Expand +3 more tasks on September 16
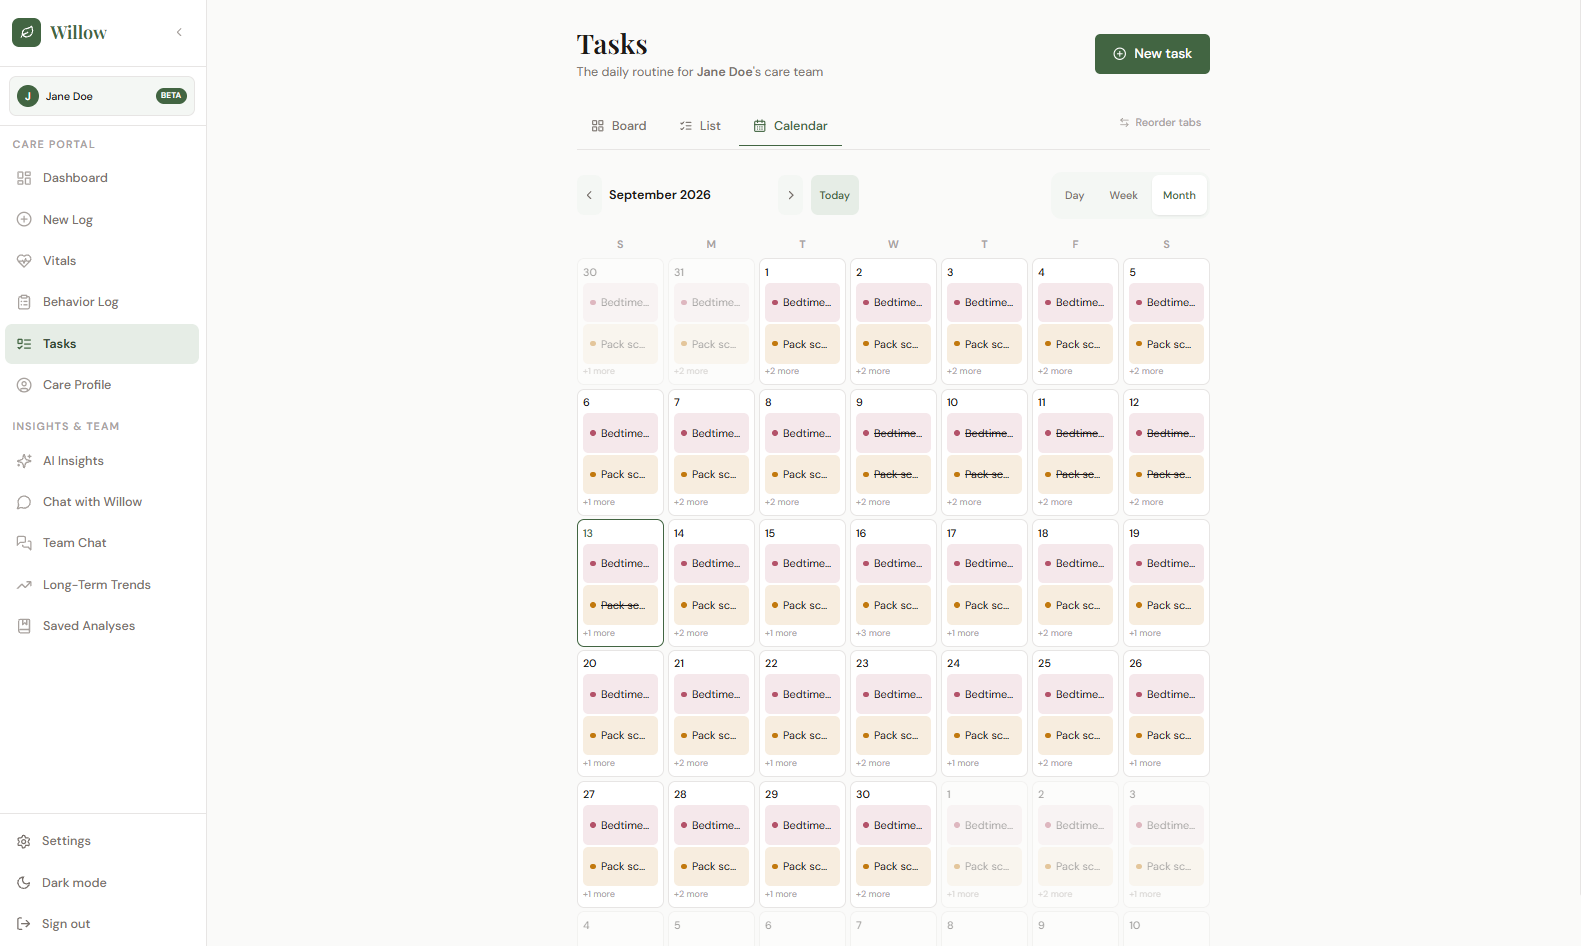Viewport: 1581px width, 946px height. (x=873, y=633)
